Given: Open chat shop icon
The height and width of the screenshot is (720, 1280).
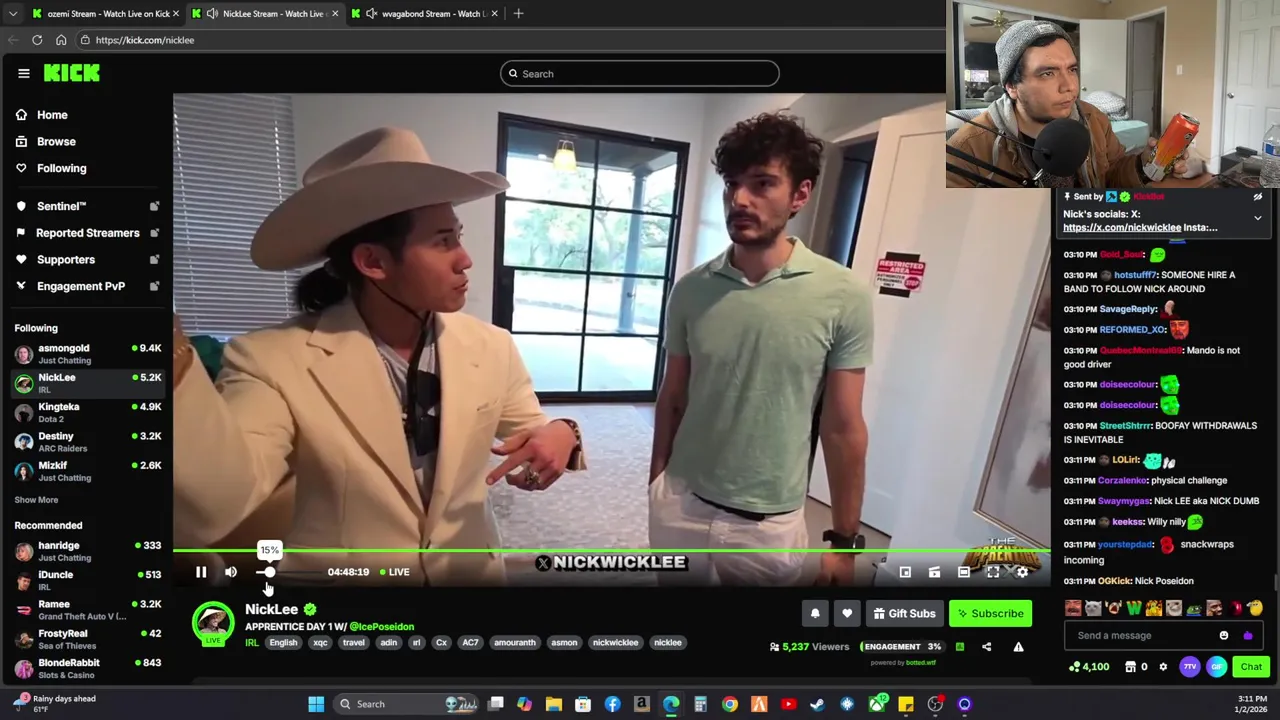Looking at the screenshot, I should [1130, 667].
